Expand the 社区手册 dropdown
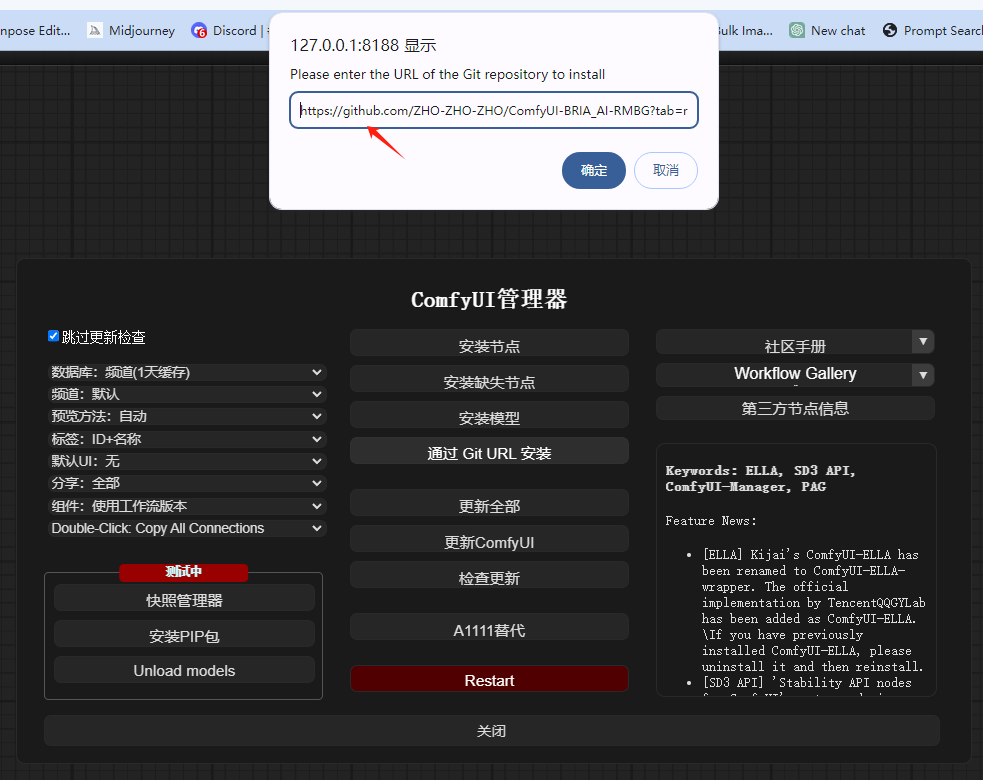This screenshot has height=780, width=983. pos(921,342)
